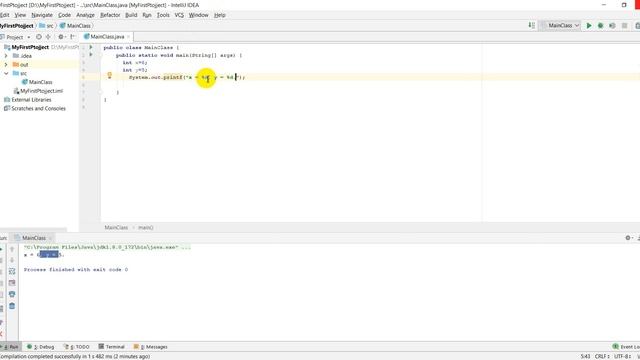Click the gutter run arrow beside main method

point(91,55)
